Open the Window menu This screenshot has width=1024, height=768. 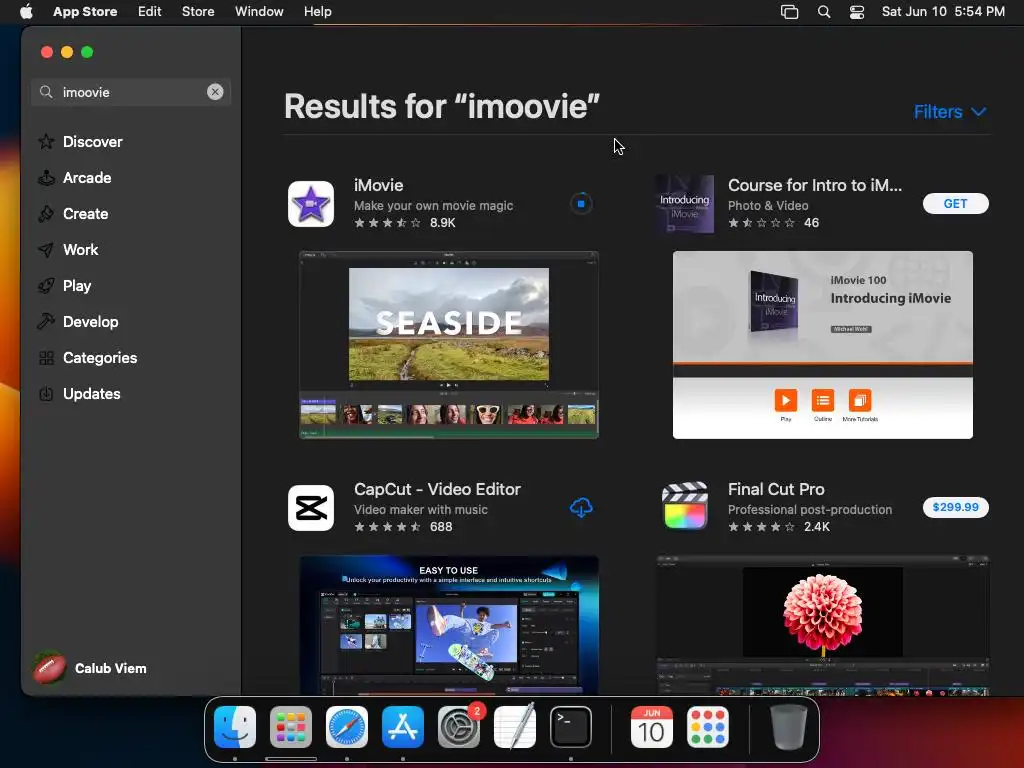(x=259, y=12)
